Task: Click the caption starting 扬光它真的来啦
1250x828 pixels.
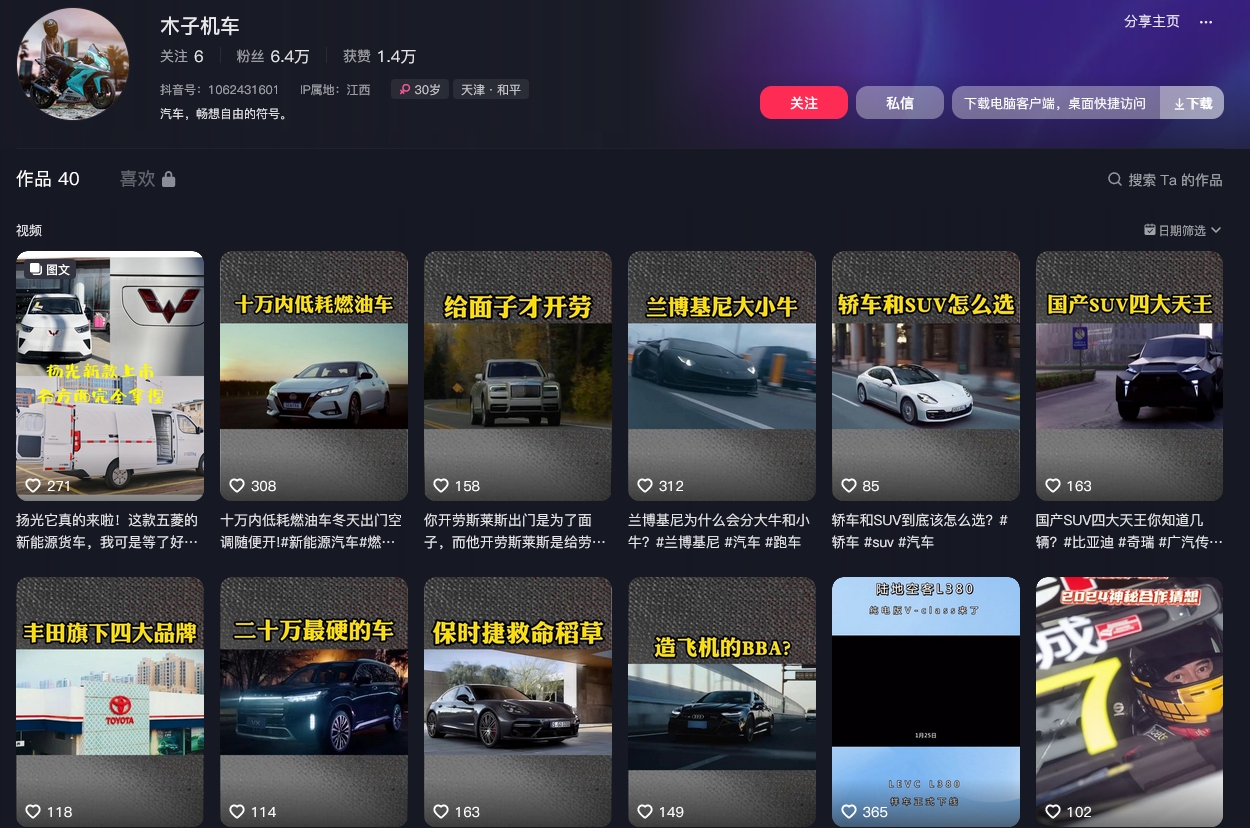Action: [108, 531]
